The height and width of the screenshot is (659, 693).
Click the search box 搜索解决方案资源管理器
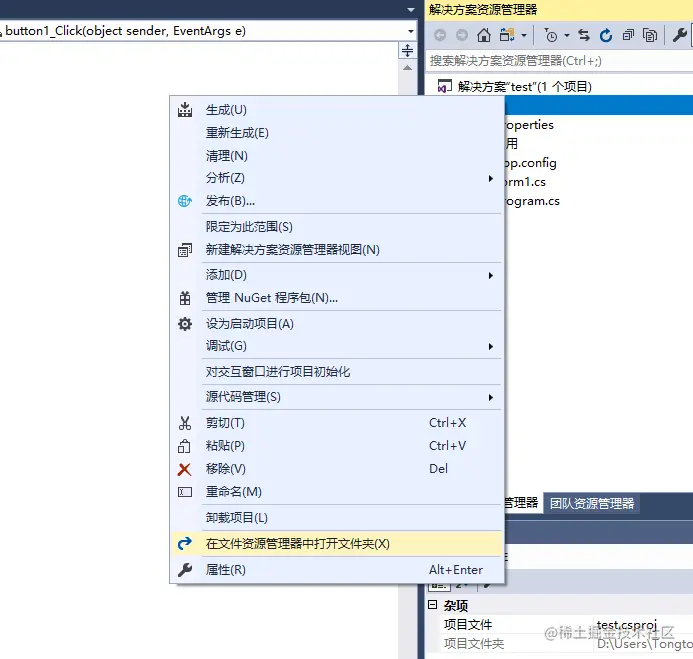(559, 61)
